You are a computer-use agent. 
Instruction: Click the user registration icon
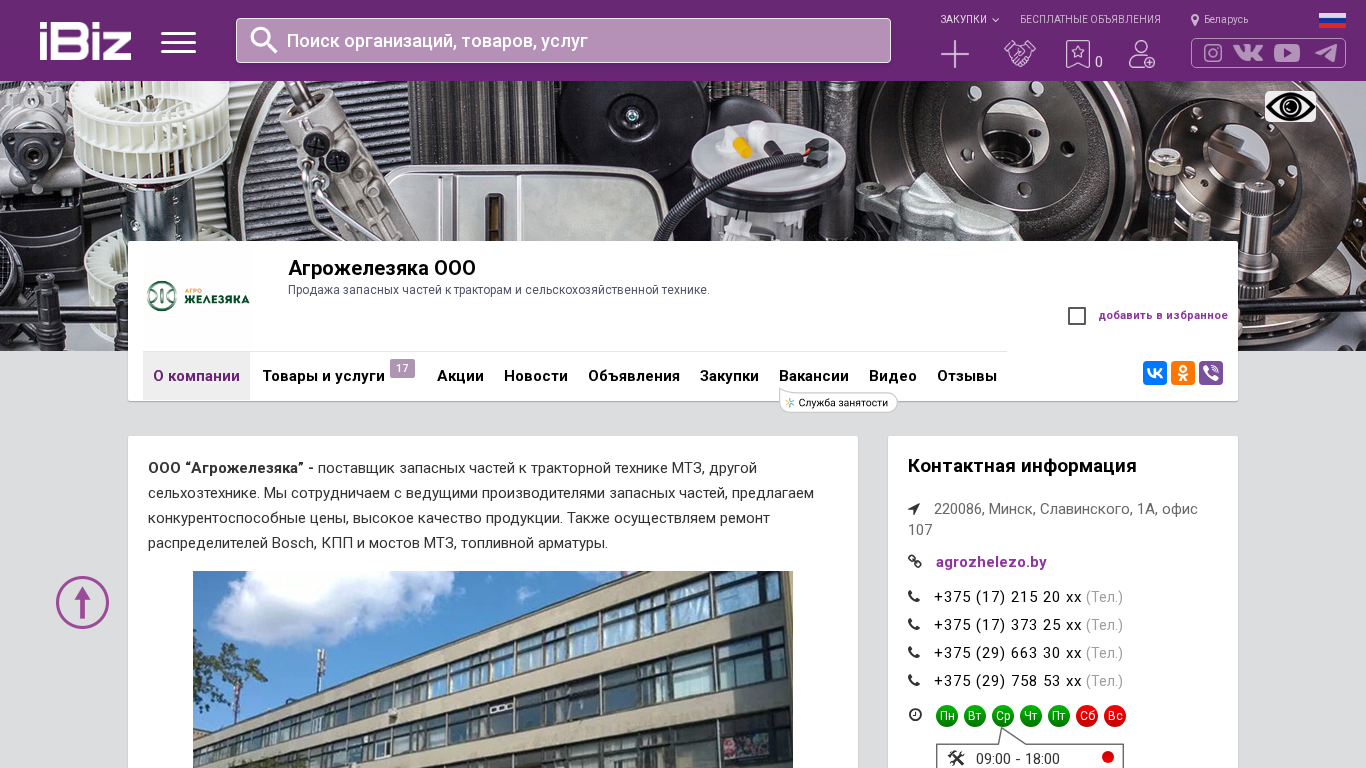(x=1142, y=54)
